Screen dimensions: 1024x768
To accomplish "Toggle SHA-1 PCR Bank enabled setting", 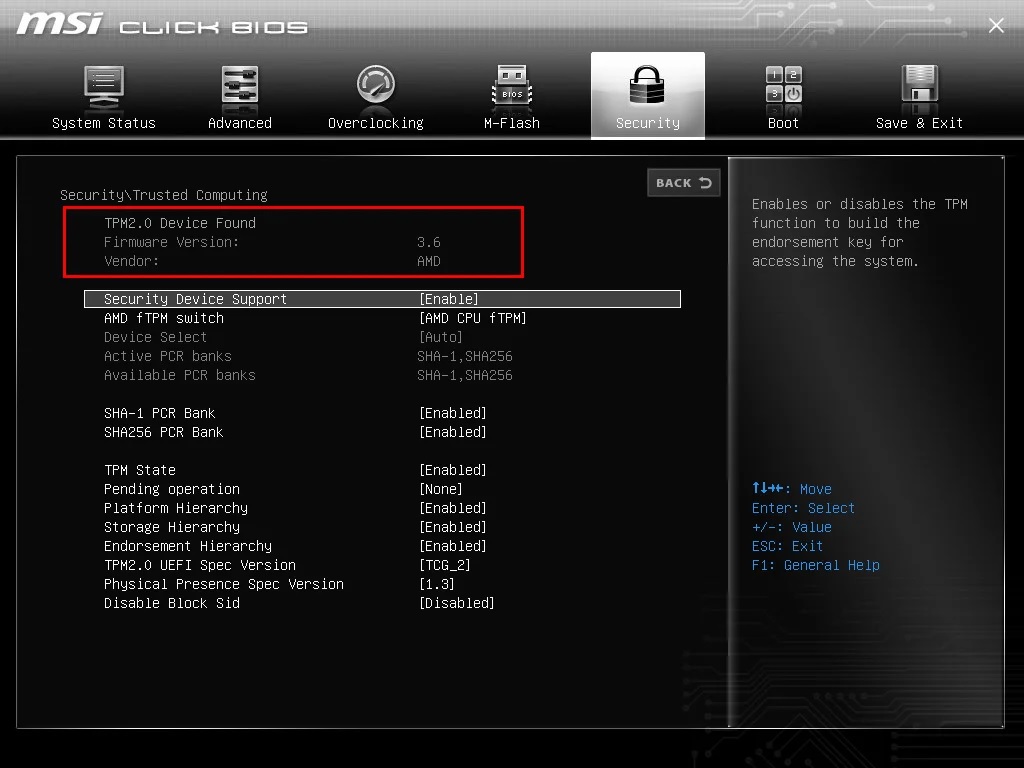I will (x=453, y=413).
